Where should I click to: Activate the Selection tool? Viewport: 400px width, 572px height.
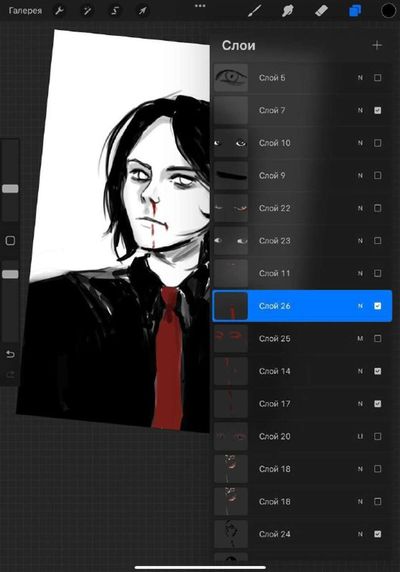(x=115, y=11)
